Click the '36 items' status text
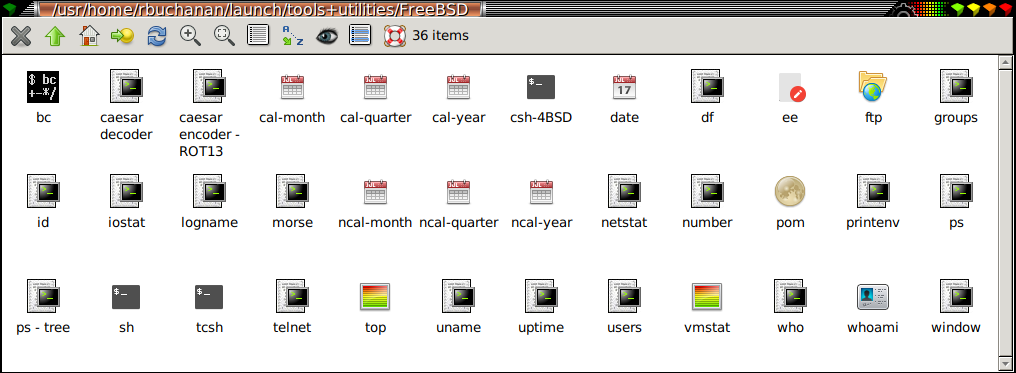This screenshot has height=373, width=1016. [441, 35]
